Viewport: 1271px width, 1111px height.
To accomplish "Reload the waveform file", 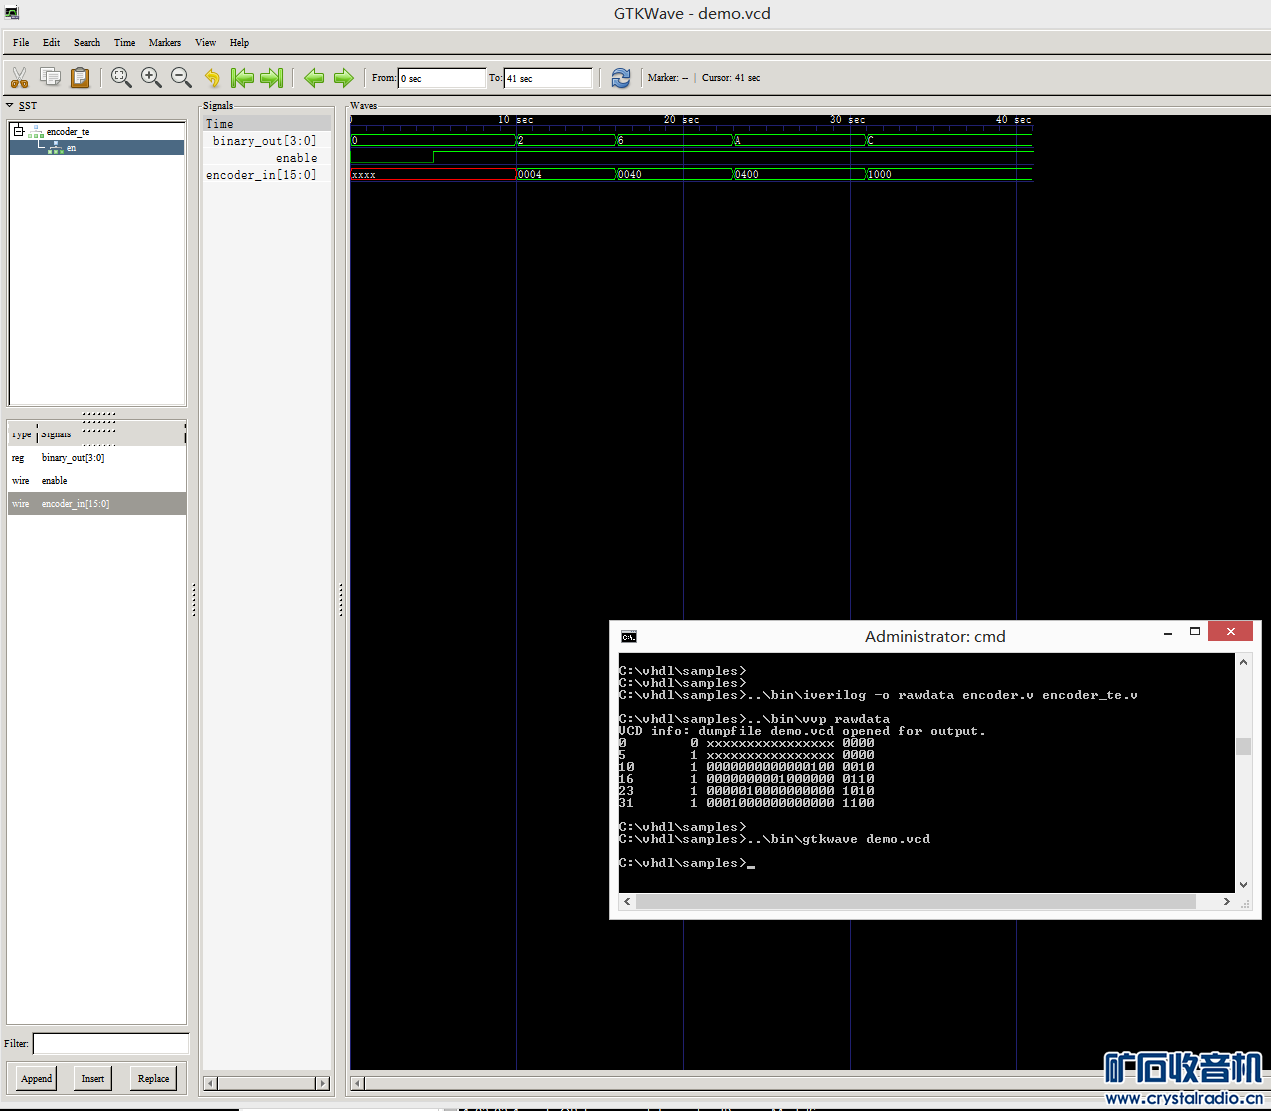I will [x=621, y=77].
